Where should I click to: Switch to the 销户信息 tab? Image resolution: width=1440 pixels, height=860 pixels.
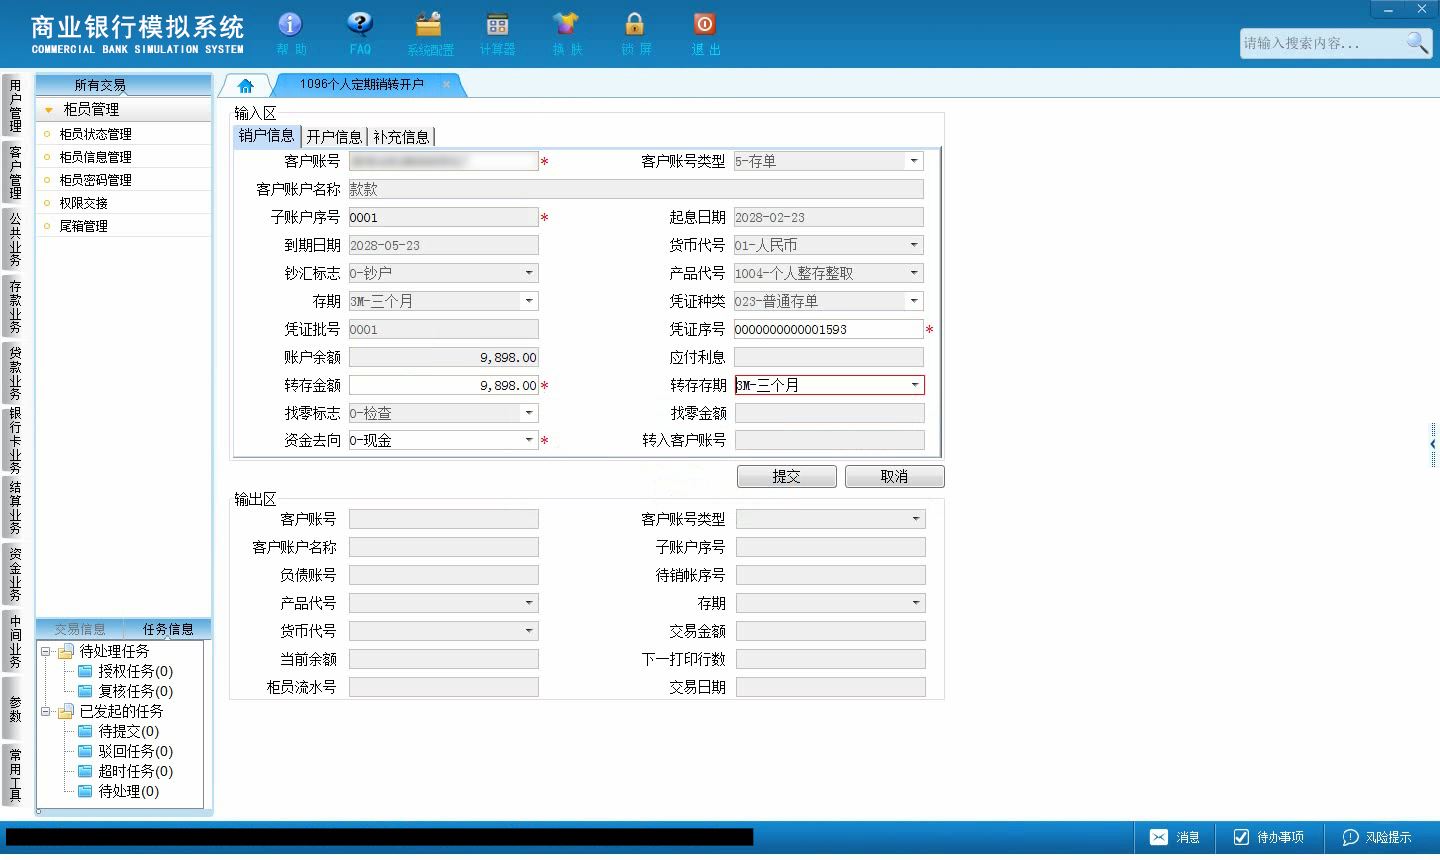(x=266, y=136)
